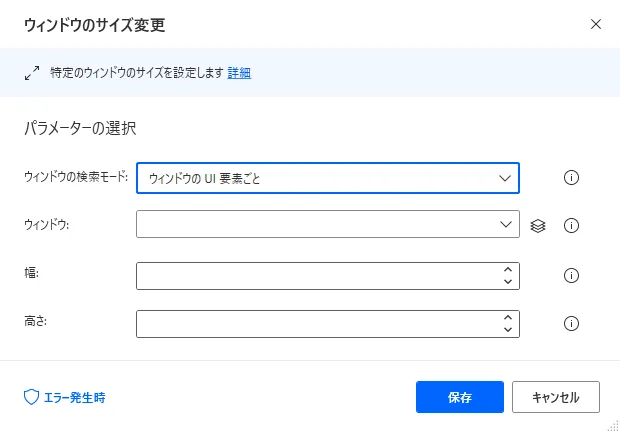Close the ウィンドウのサイズ変更 dialog
Image resolution: width=620 pixels, height=433 pixels.
(x=596, y=23)
